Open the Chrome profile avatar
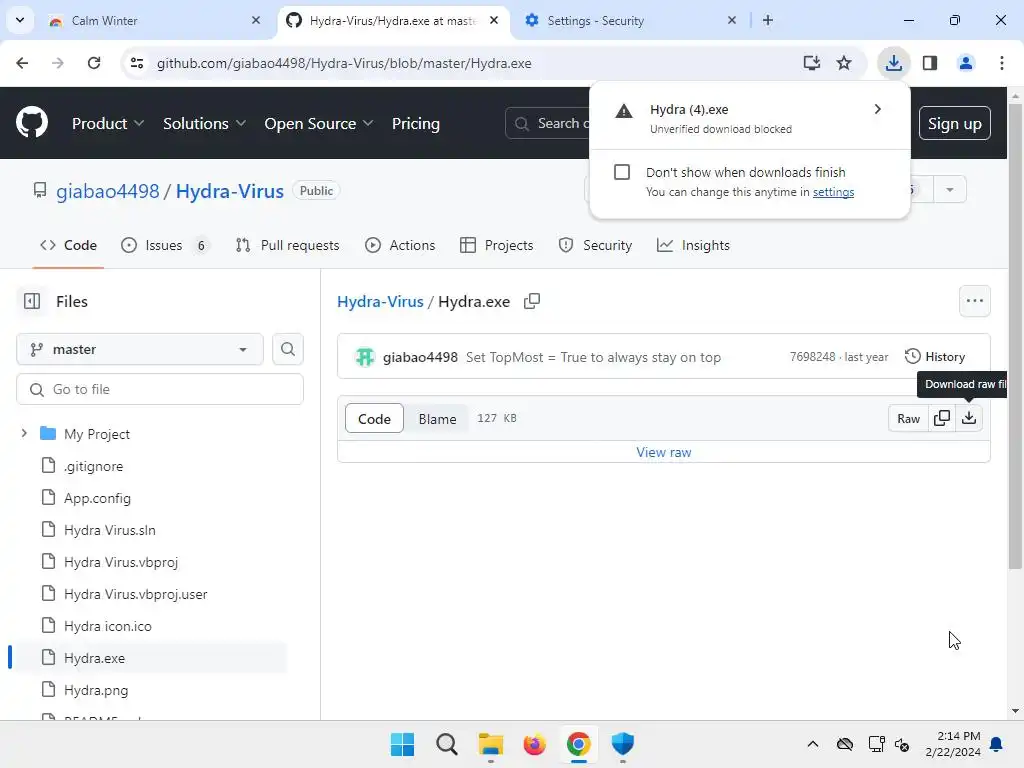This screenshot has height=768, width=1024. pyautogui.click(x=966, y=63)
